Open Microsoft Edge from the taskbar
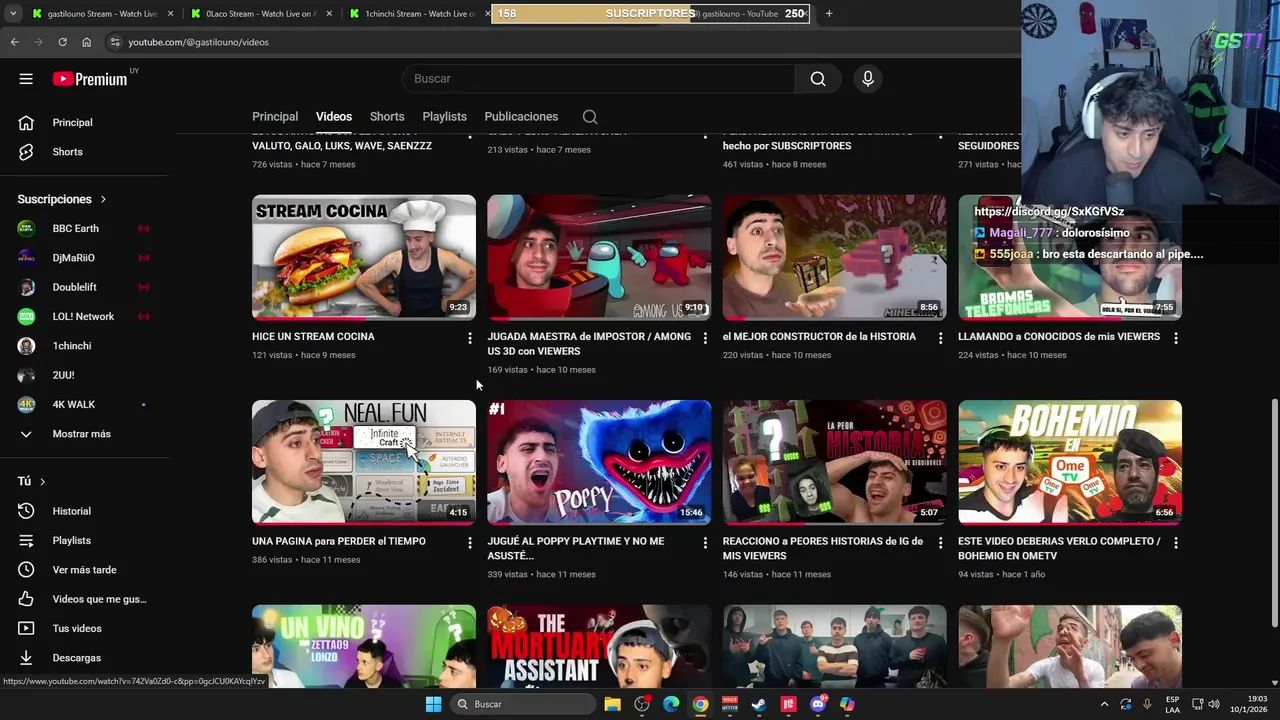The image size is (1280, 720). pyautogui.click(x=671, y=704)
